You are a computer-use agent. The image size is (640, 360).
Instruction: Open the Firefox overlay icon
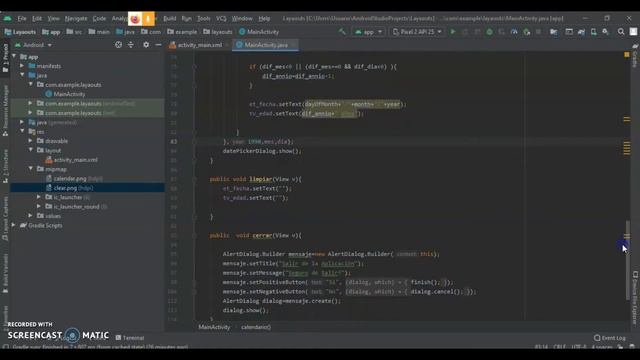point(135,19)
